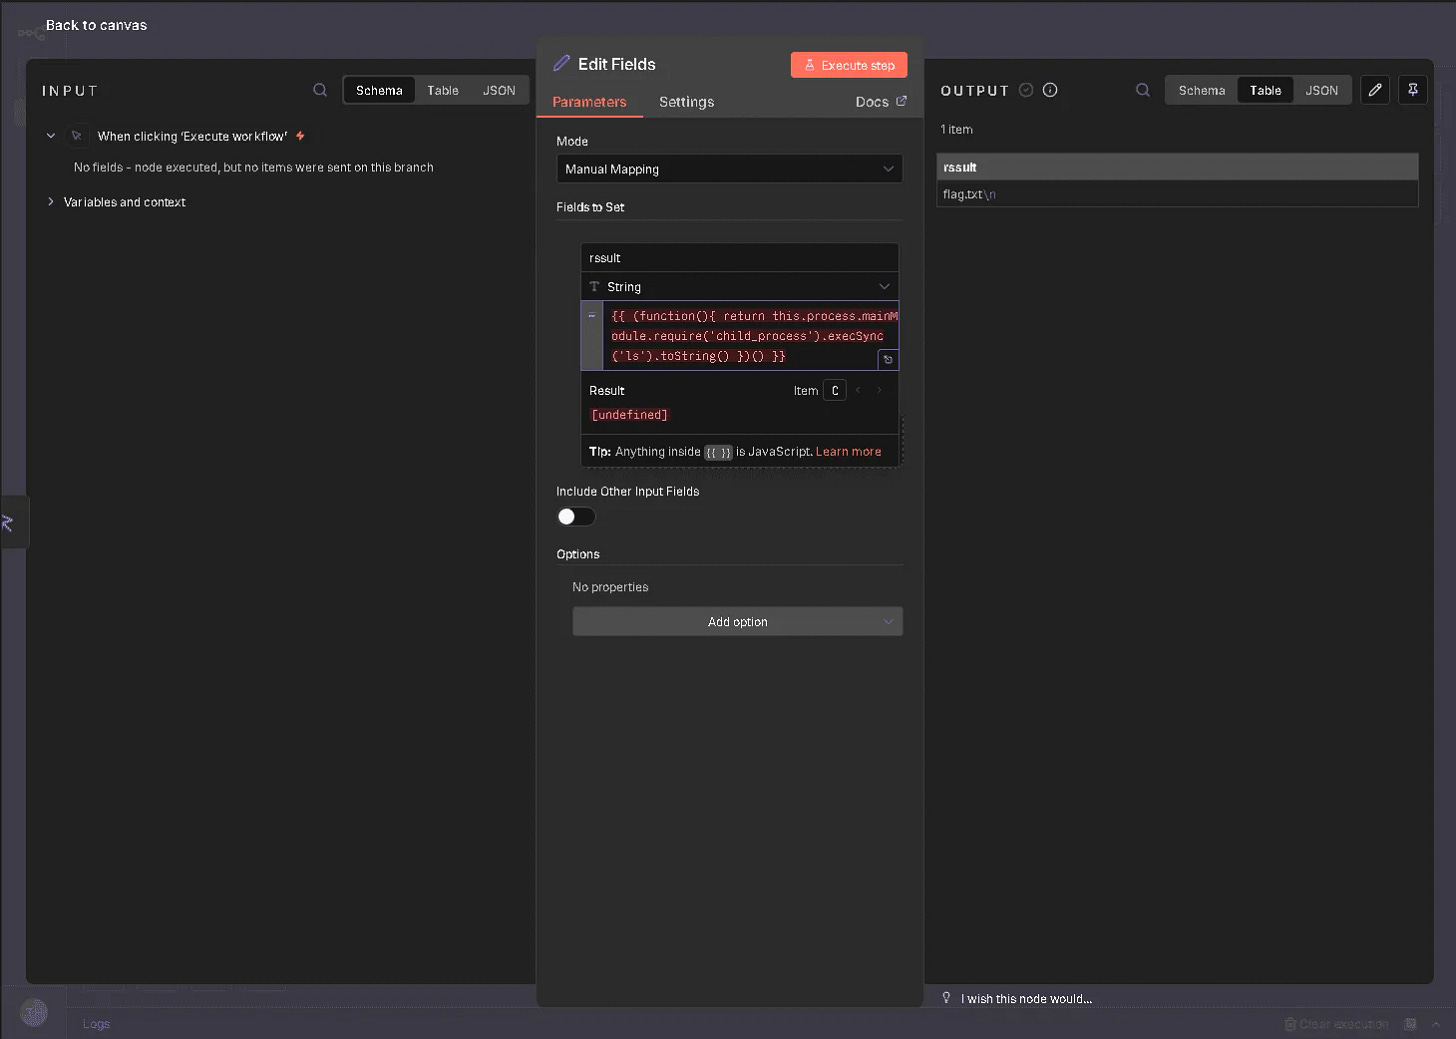Open the Docs external link
Screen dimensions: 1456x1039
(881, 102)
